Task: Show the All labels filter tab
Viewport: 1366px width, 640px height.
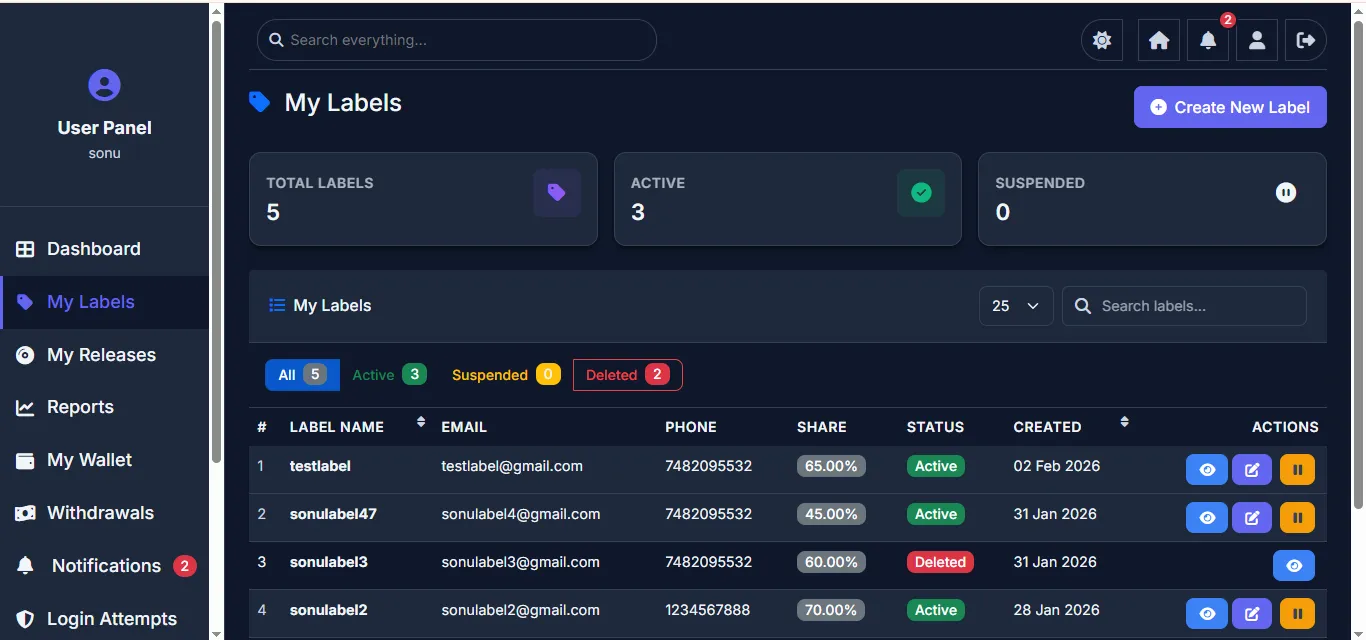Action: 302,375
